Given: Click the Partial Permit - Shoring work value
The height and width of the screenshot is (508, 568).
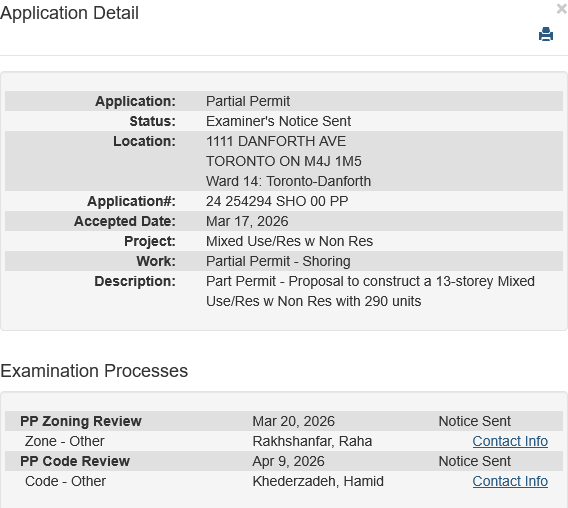Looking at the screenshot, I should click(x=278, y=261).
